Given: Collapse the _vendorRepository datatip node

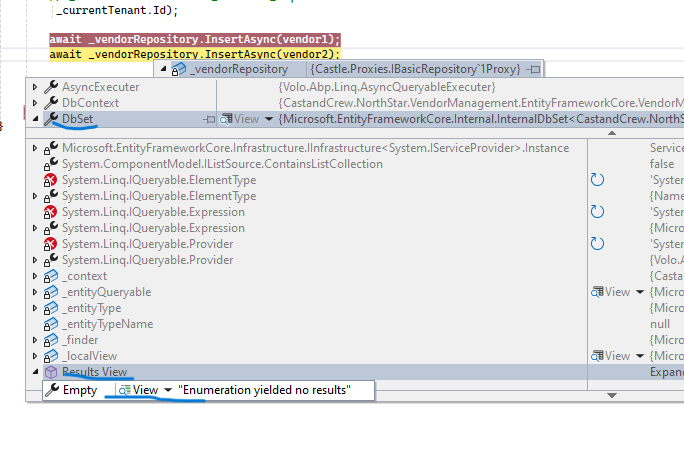Looking at the screenshot, I should pos(162,69).
